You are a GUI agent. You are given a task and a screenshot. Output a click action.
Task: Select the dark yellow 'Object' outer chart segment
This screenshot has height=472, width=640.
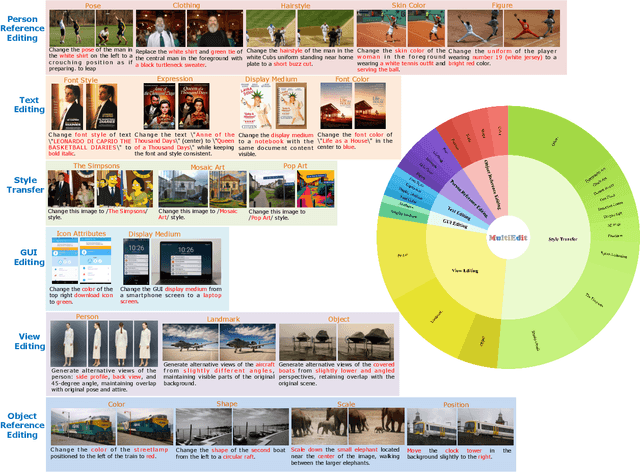click(483, 341)
